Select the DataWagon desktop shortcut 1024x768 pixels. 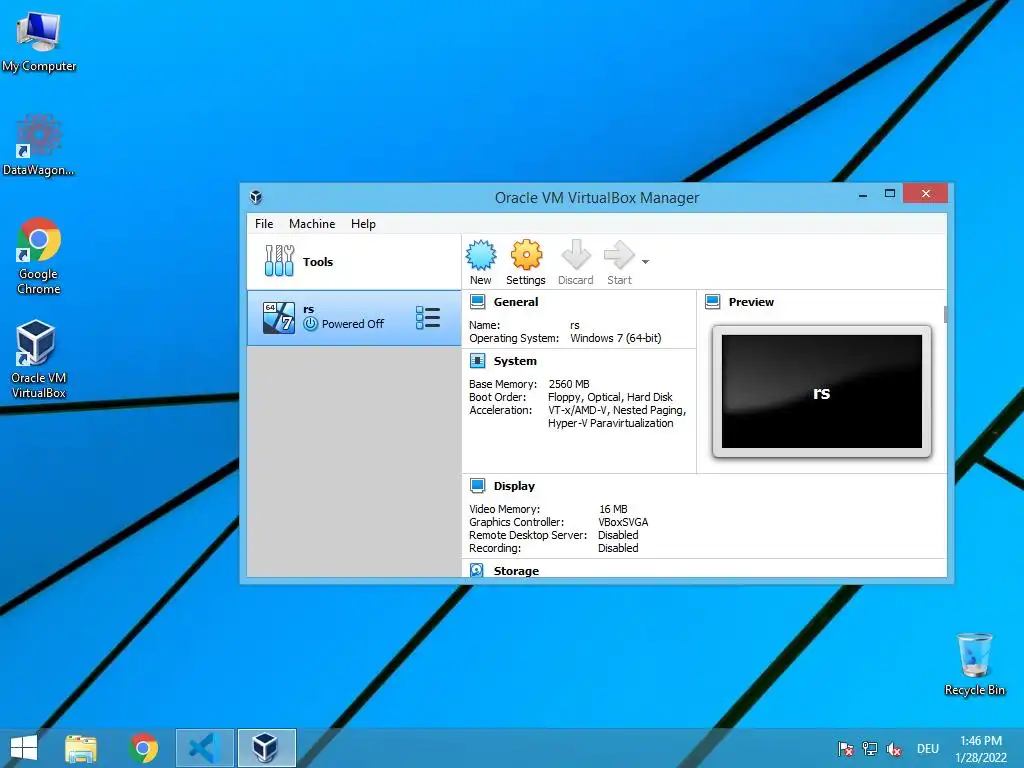39,145
